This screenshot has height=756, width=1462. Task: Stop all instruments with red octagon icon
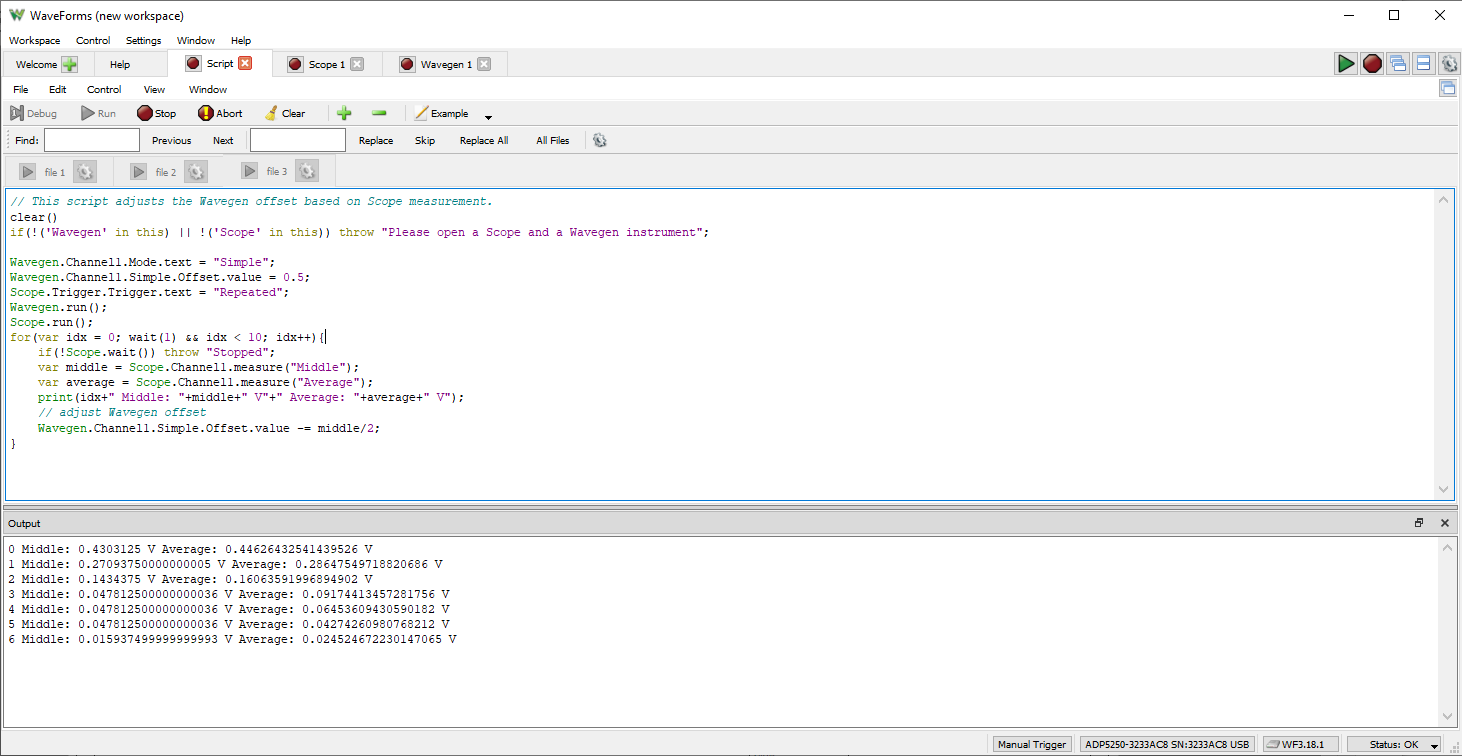pyautogui.click(x=1372, y=63)
